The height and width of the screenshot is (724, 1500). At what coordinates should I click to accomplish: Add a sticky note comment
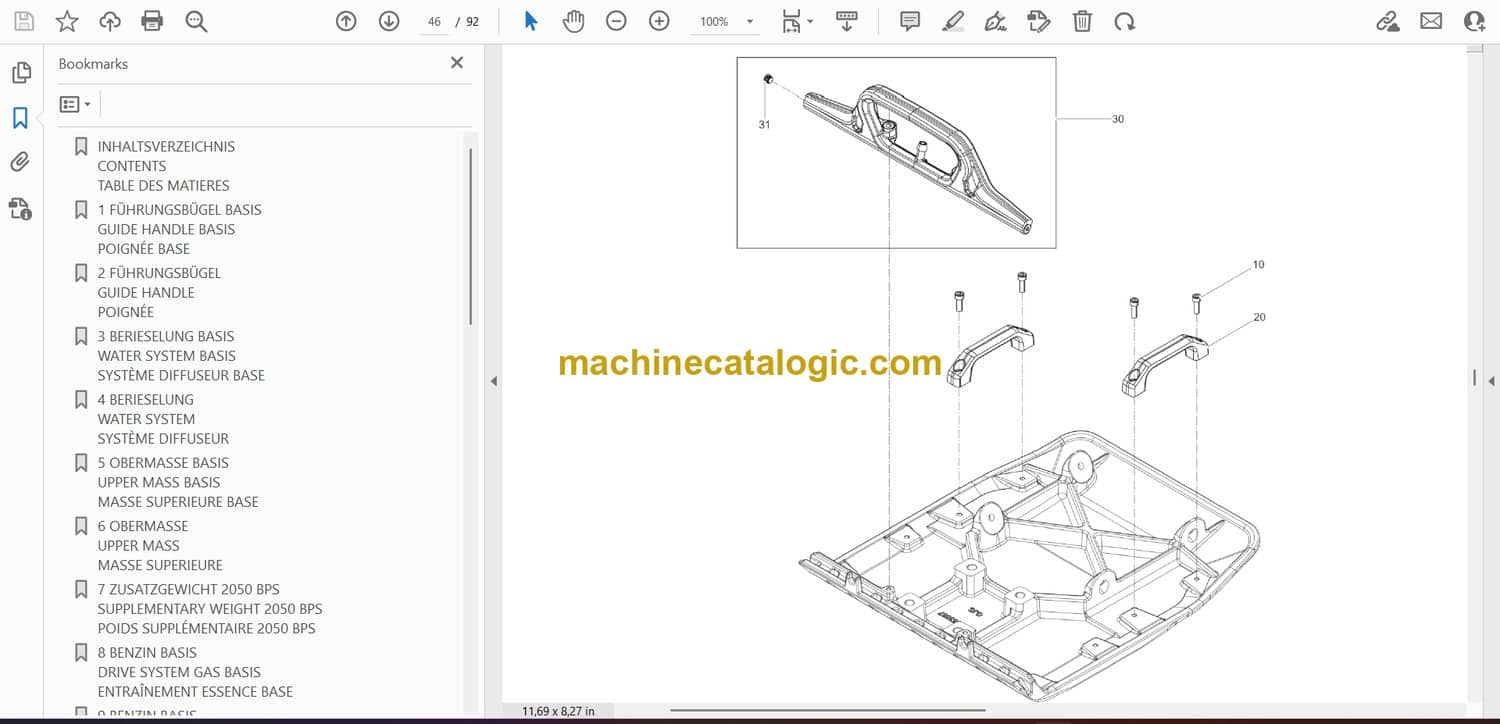[909, 21]
